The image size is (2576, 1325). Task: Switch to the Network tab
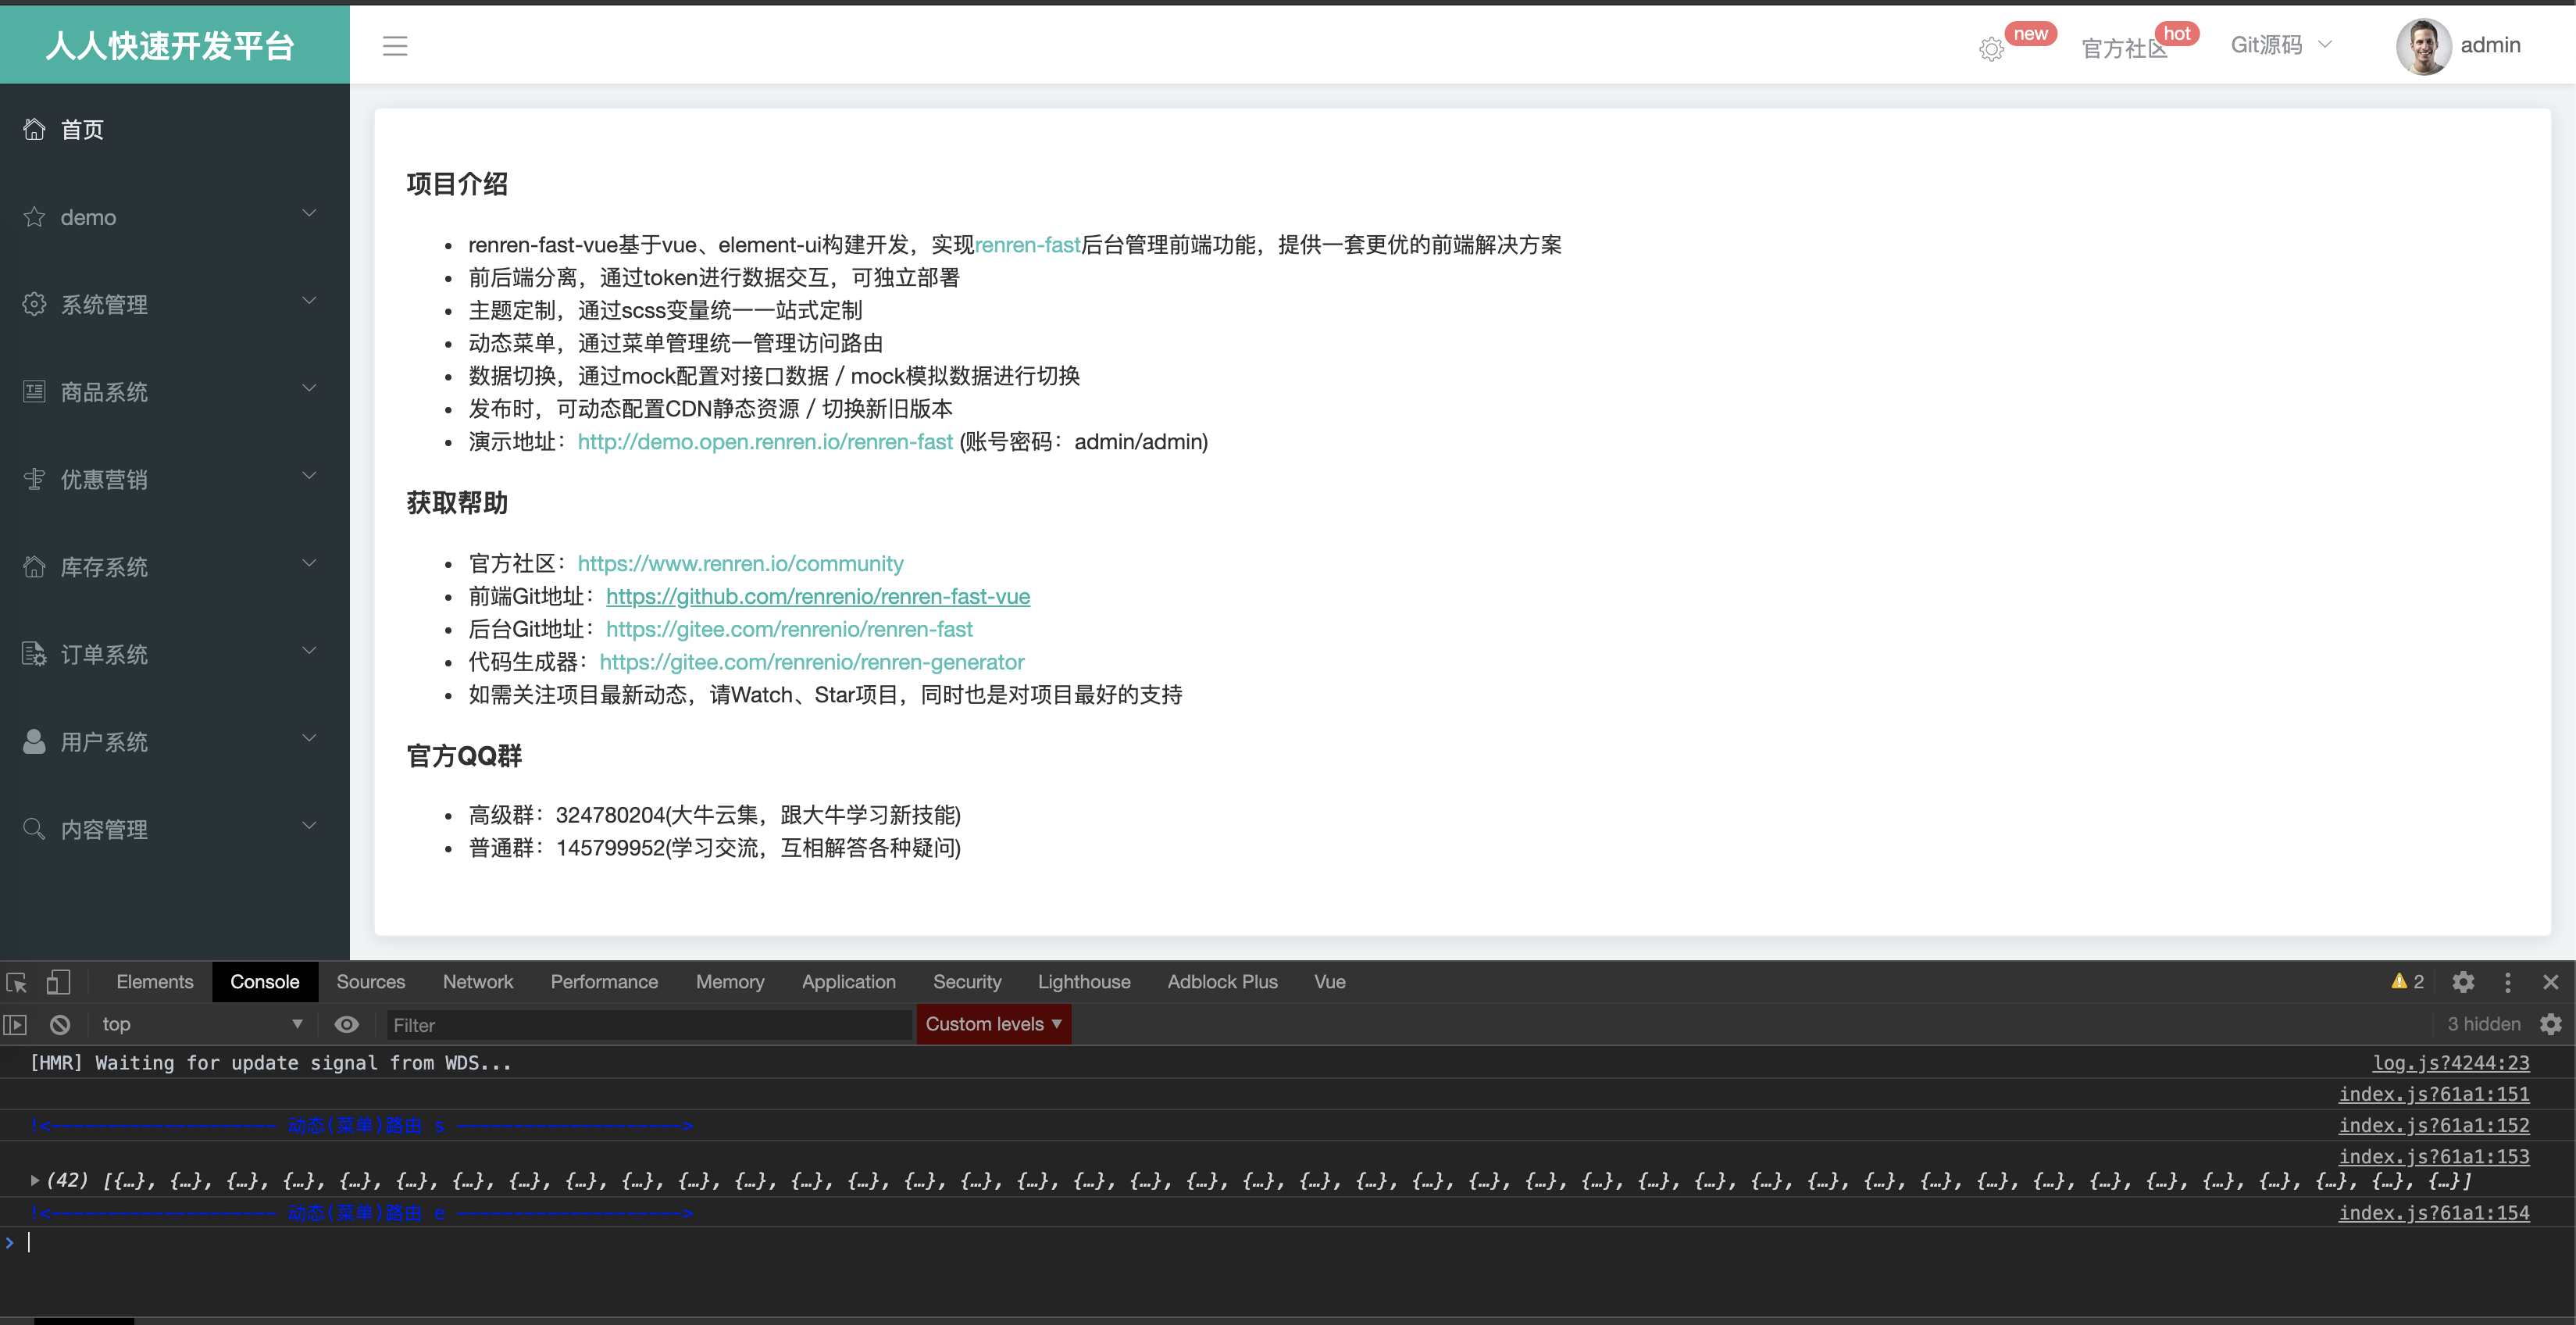coord(478,982)
